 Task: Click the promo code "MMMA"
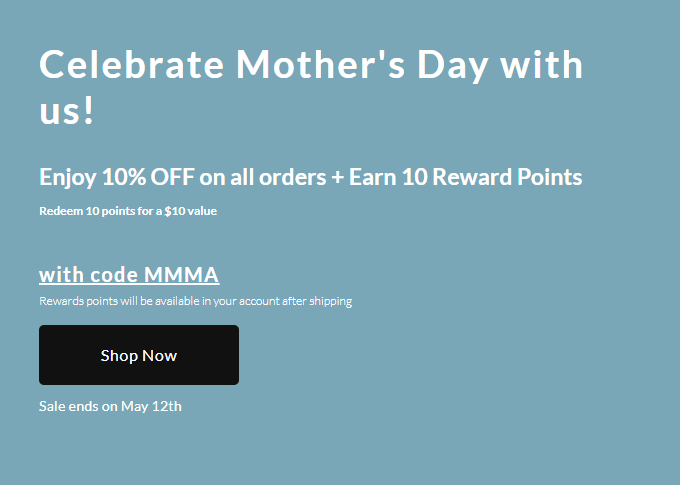[182, 275]
